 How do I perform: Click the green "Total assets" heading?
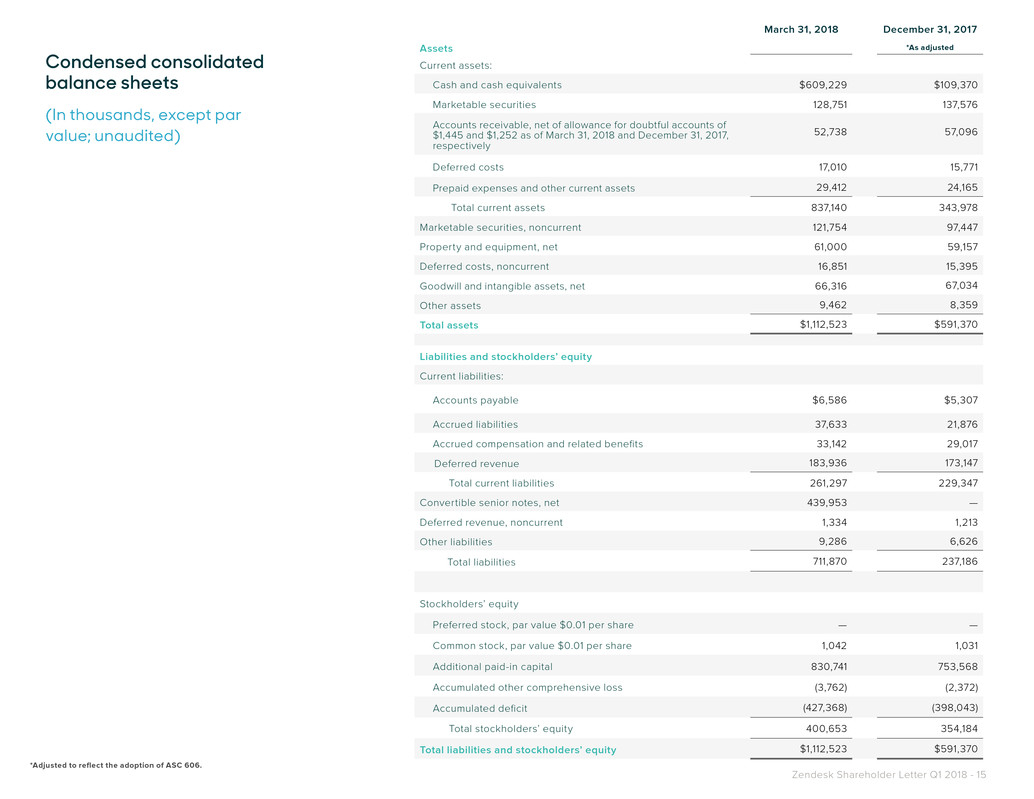point(448,325)
